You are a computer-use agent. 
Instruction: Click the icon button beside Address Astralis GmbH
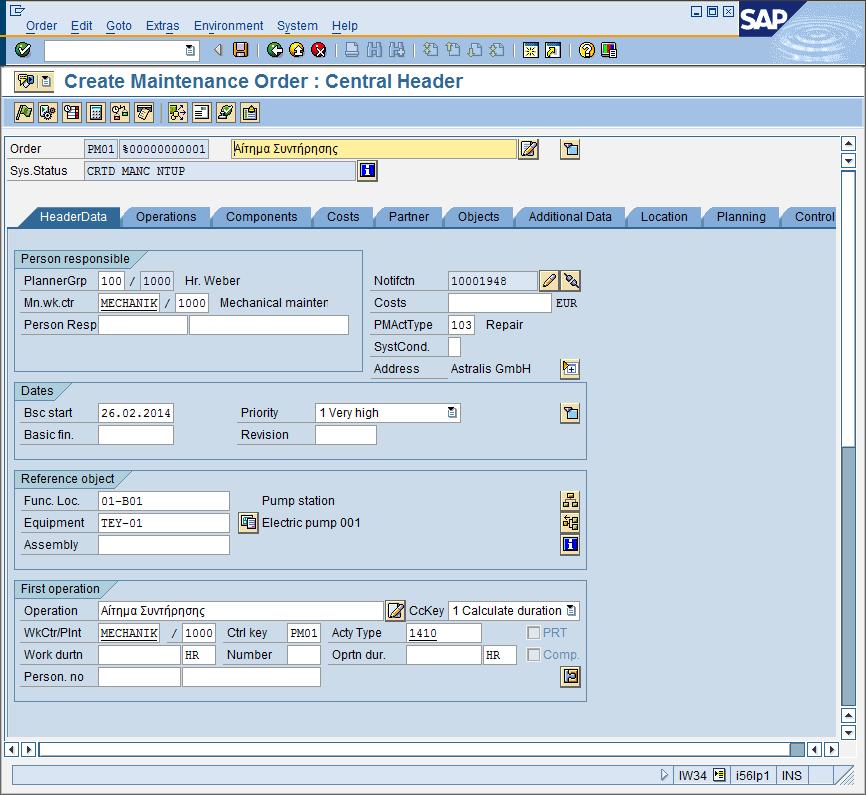coord(570,368)
